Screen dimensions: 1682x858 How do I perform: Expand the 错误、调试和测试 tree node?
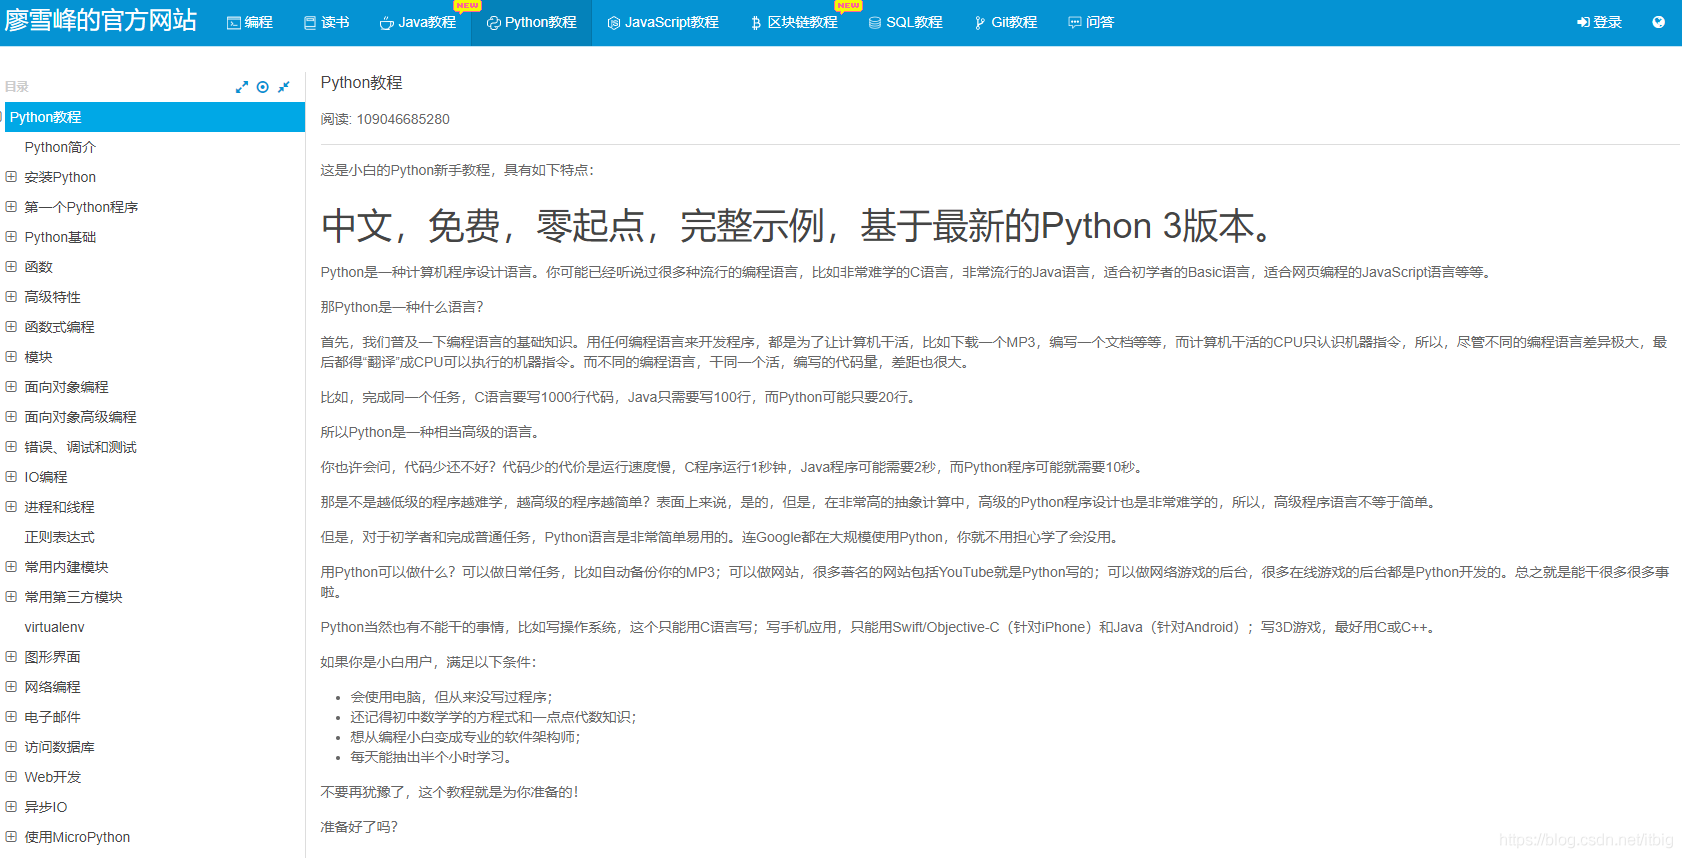[11, 446]
